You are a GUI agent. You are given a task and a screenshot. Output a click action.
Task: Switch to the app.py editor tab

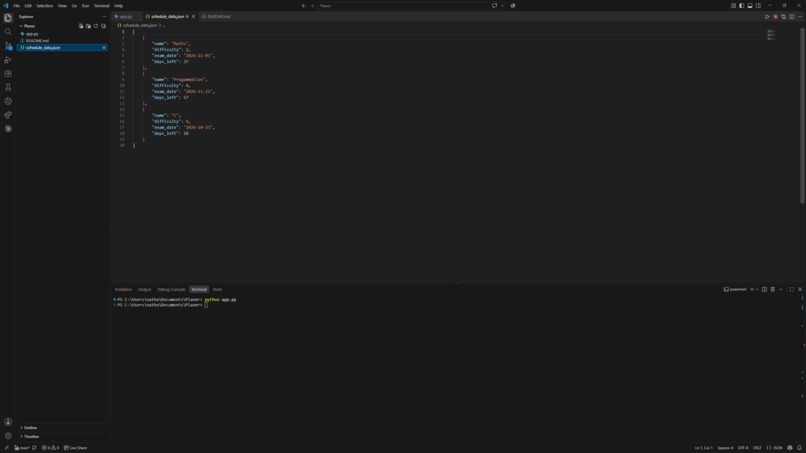pos(126,16)
